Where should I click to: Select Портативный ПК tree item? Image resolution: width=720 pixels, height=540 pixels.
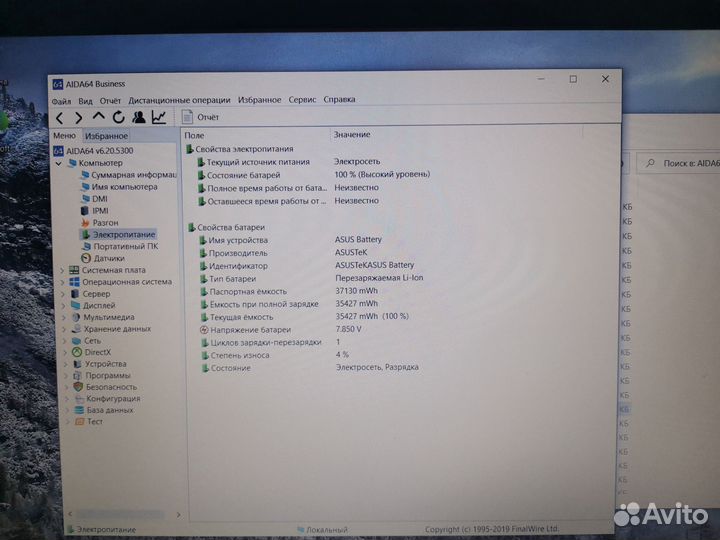[120, 247]
